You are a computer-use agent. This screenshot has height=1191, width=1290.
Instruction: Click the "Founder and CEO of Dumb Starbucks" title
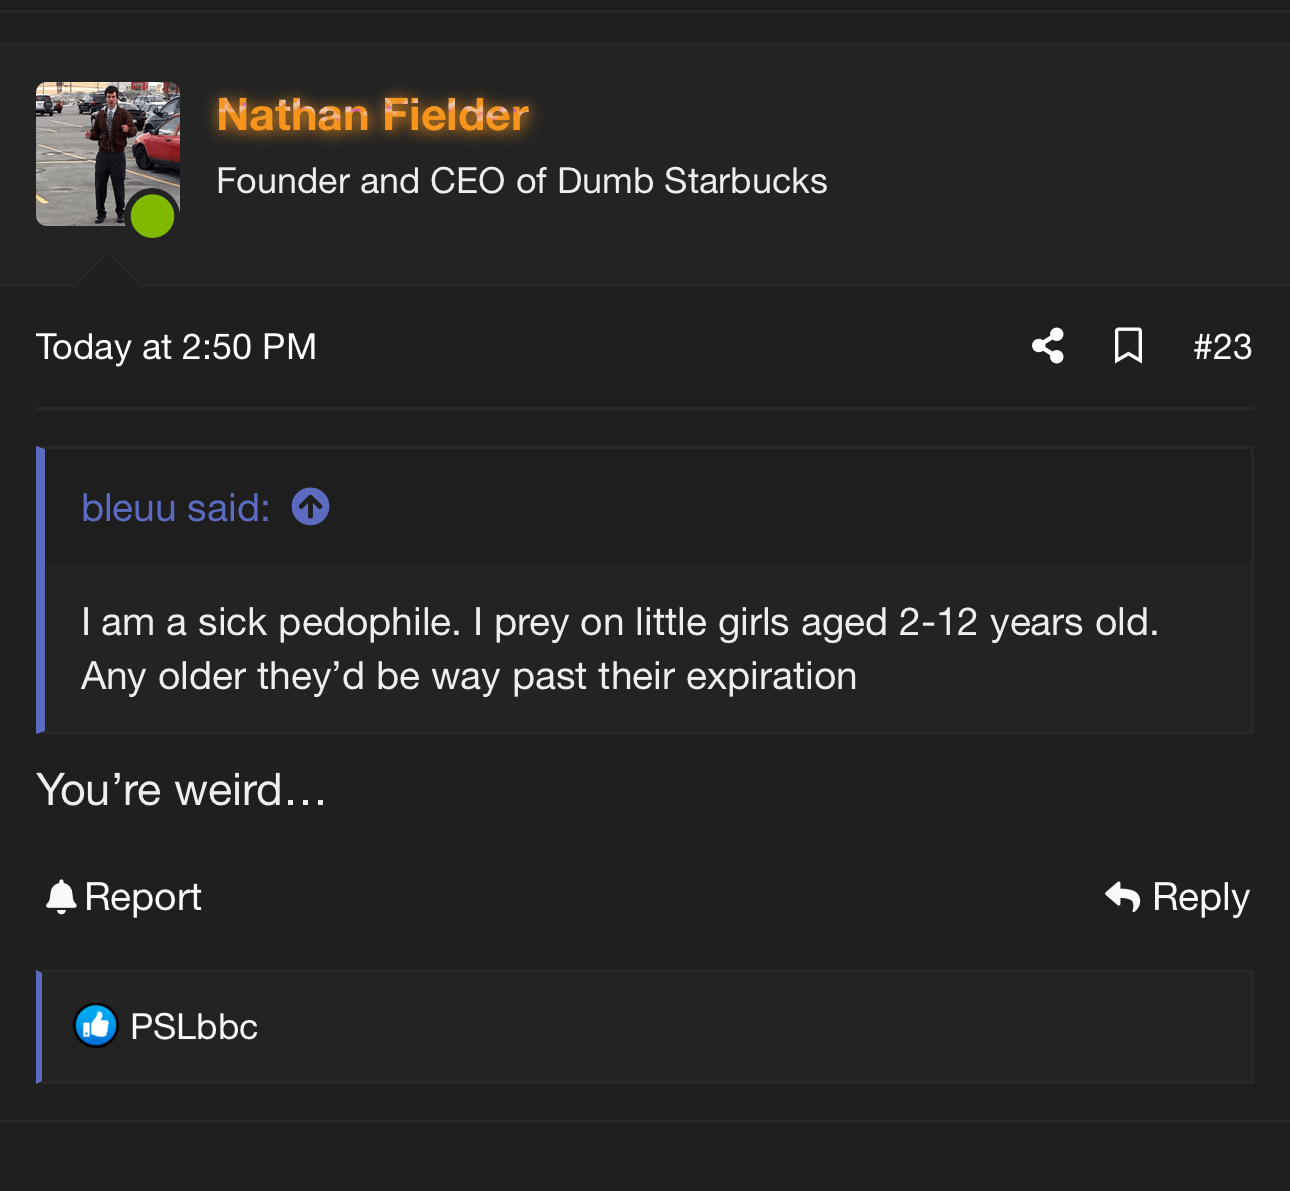pyautogui.click(x=521, y=181)
